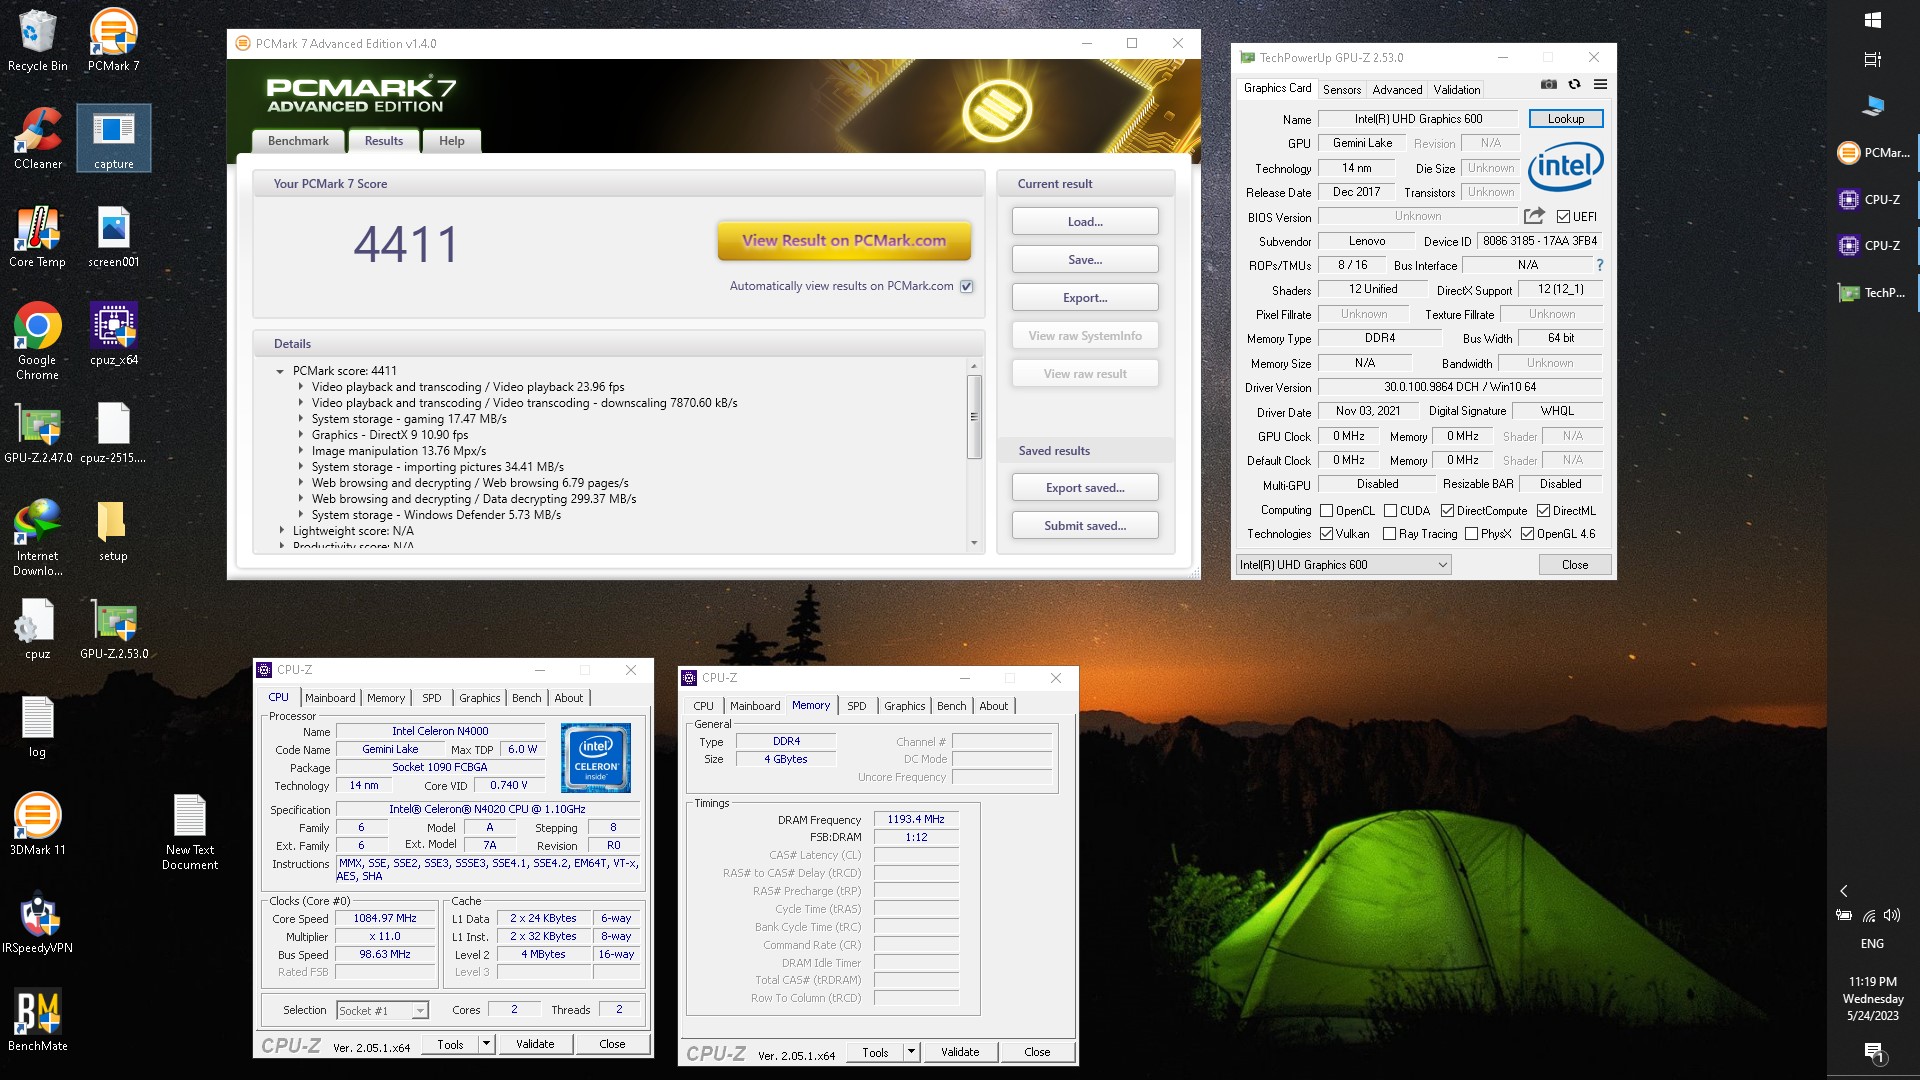Open the GPU-Z hamburger menu icon
Viewport: 1920px width, 1080px height.
coord(1600,84)
